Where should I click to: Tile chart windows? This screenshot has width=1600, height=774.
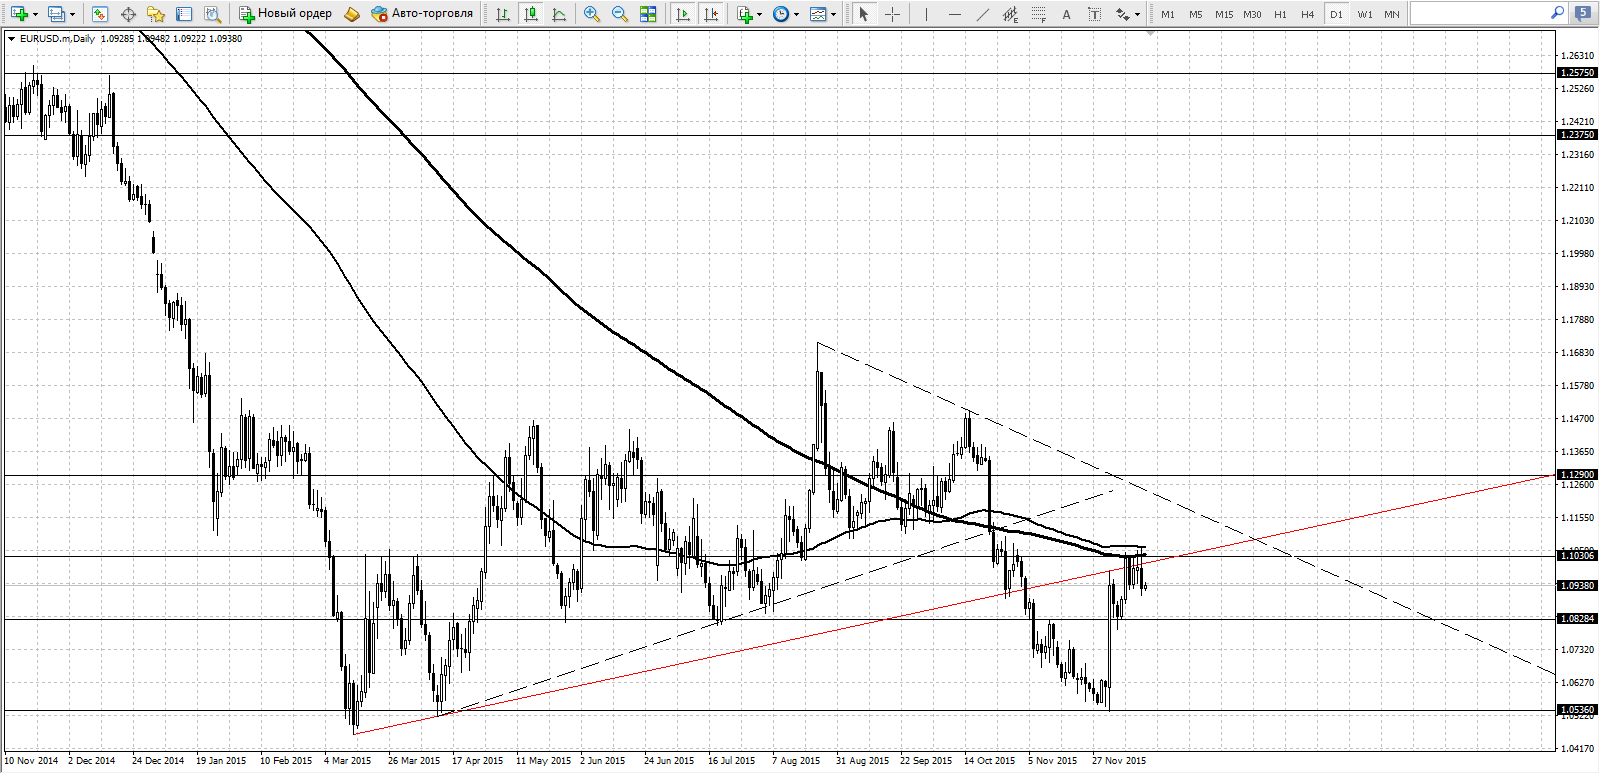[x=648, y=14]
